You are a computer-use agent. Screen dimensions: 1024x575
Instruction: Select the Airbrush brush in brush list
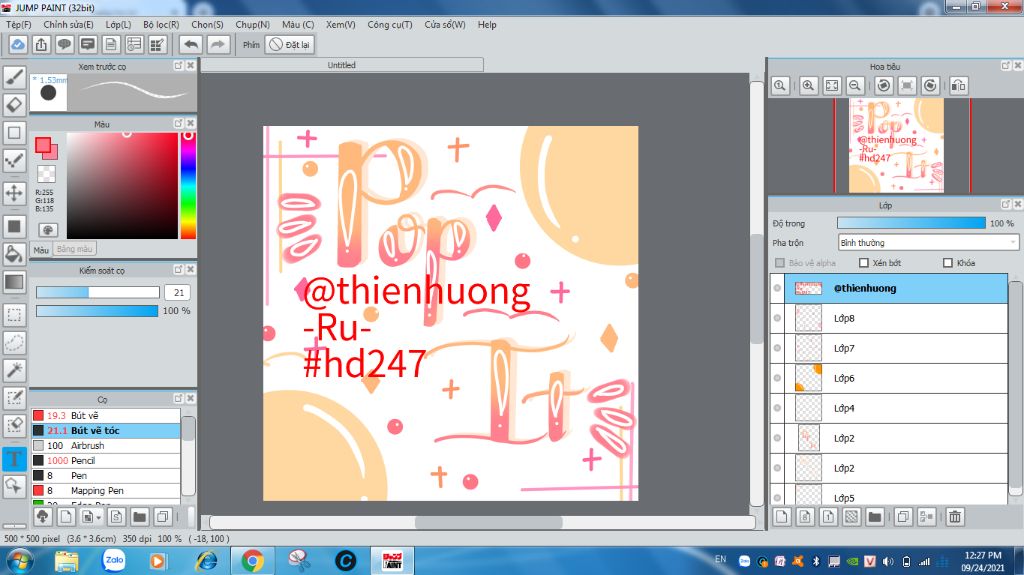106,446
